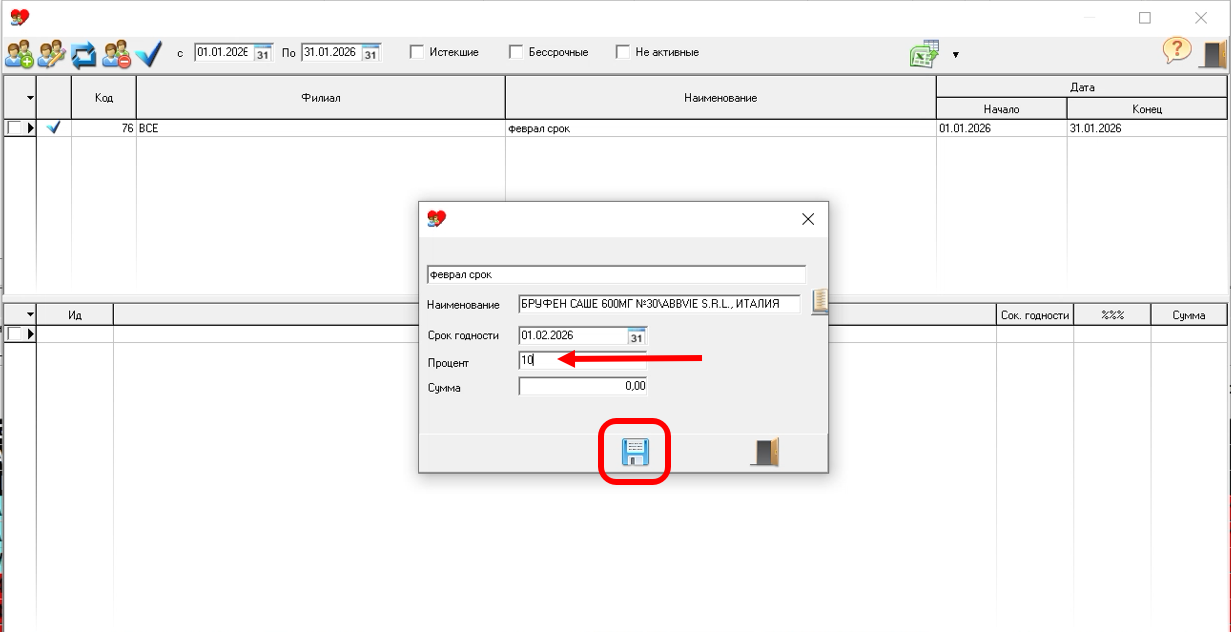This screenshot has width=1231, height=632.
Task: Click the exit door icon in main toolbar
Action: tap(1212, 54)
